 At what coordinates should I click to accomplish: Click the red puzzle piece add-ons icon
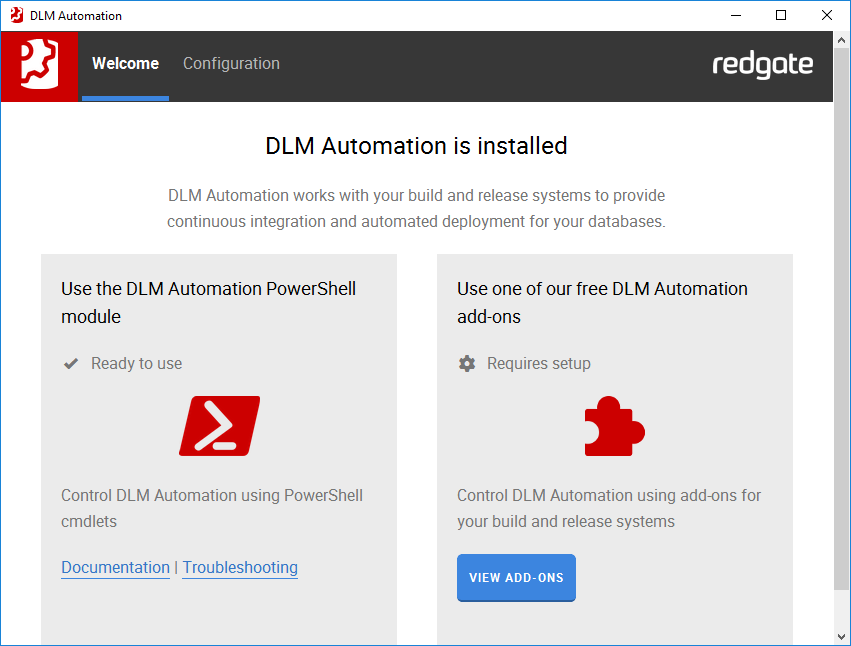614,426
